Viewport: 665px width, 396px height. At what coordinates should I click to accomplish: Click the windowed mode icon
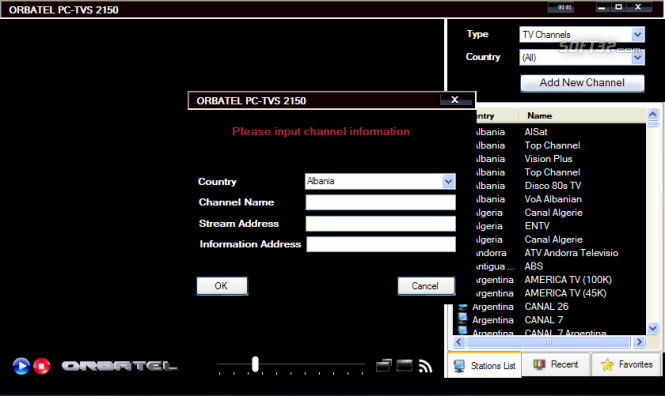point(384,365)
